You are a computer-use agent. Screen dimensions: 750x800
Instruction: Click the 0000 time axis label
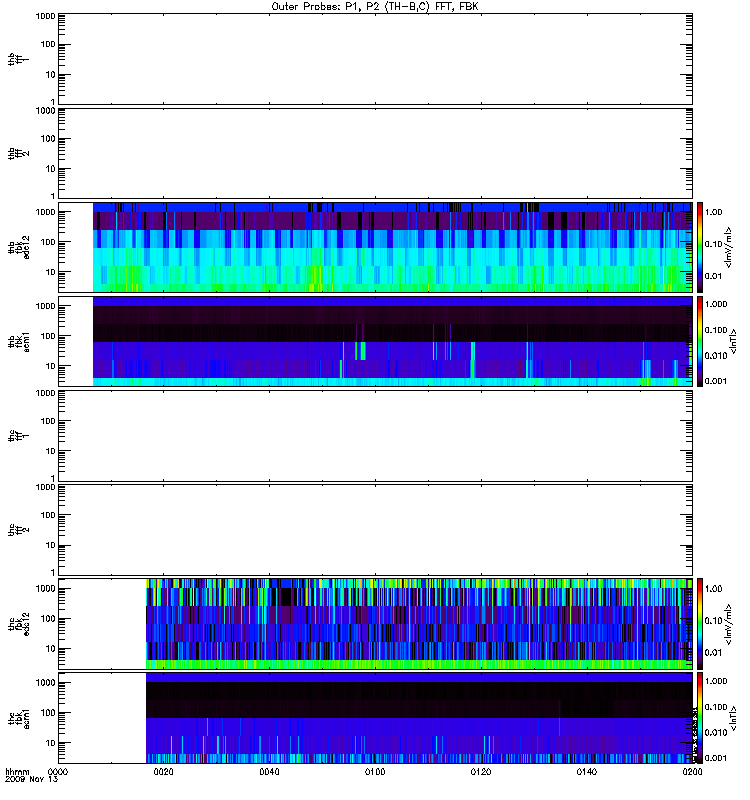tap(58, 772)
